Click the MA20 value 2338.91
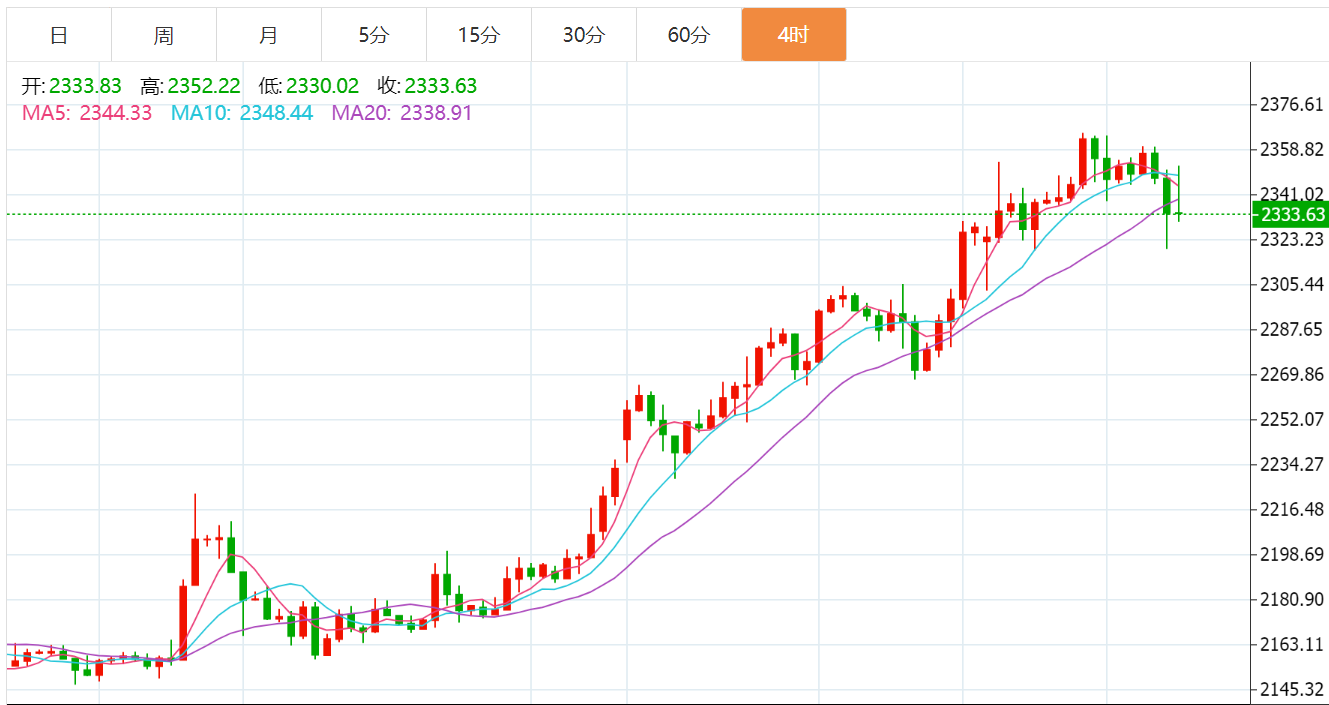 pyautogui.click(x=436, y=113)
